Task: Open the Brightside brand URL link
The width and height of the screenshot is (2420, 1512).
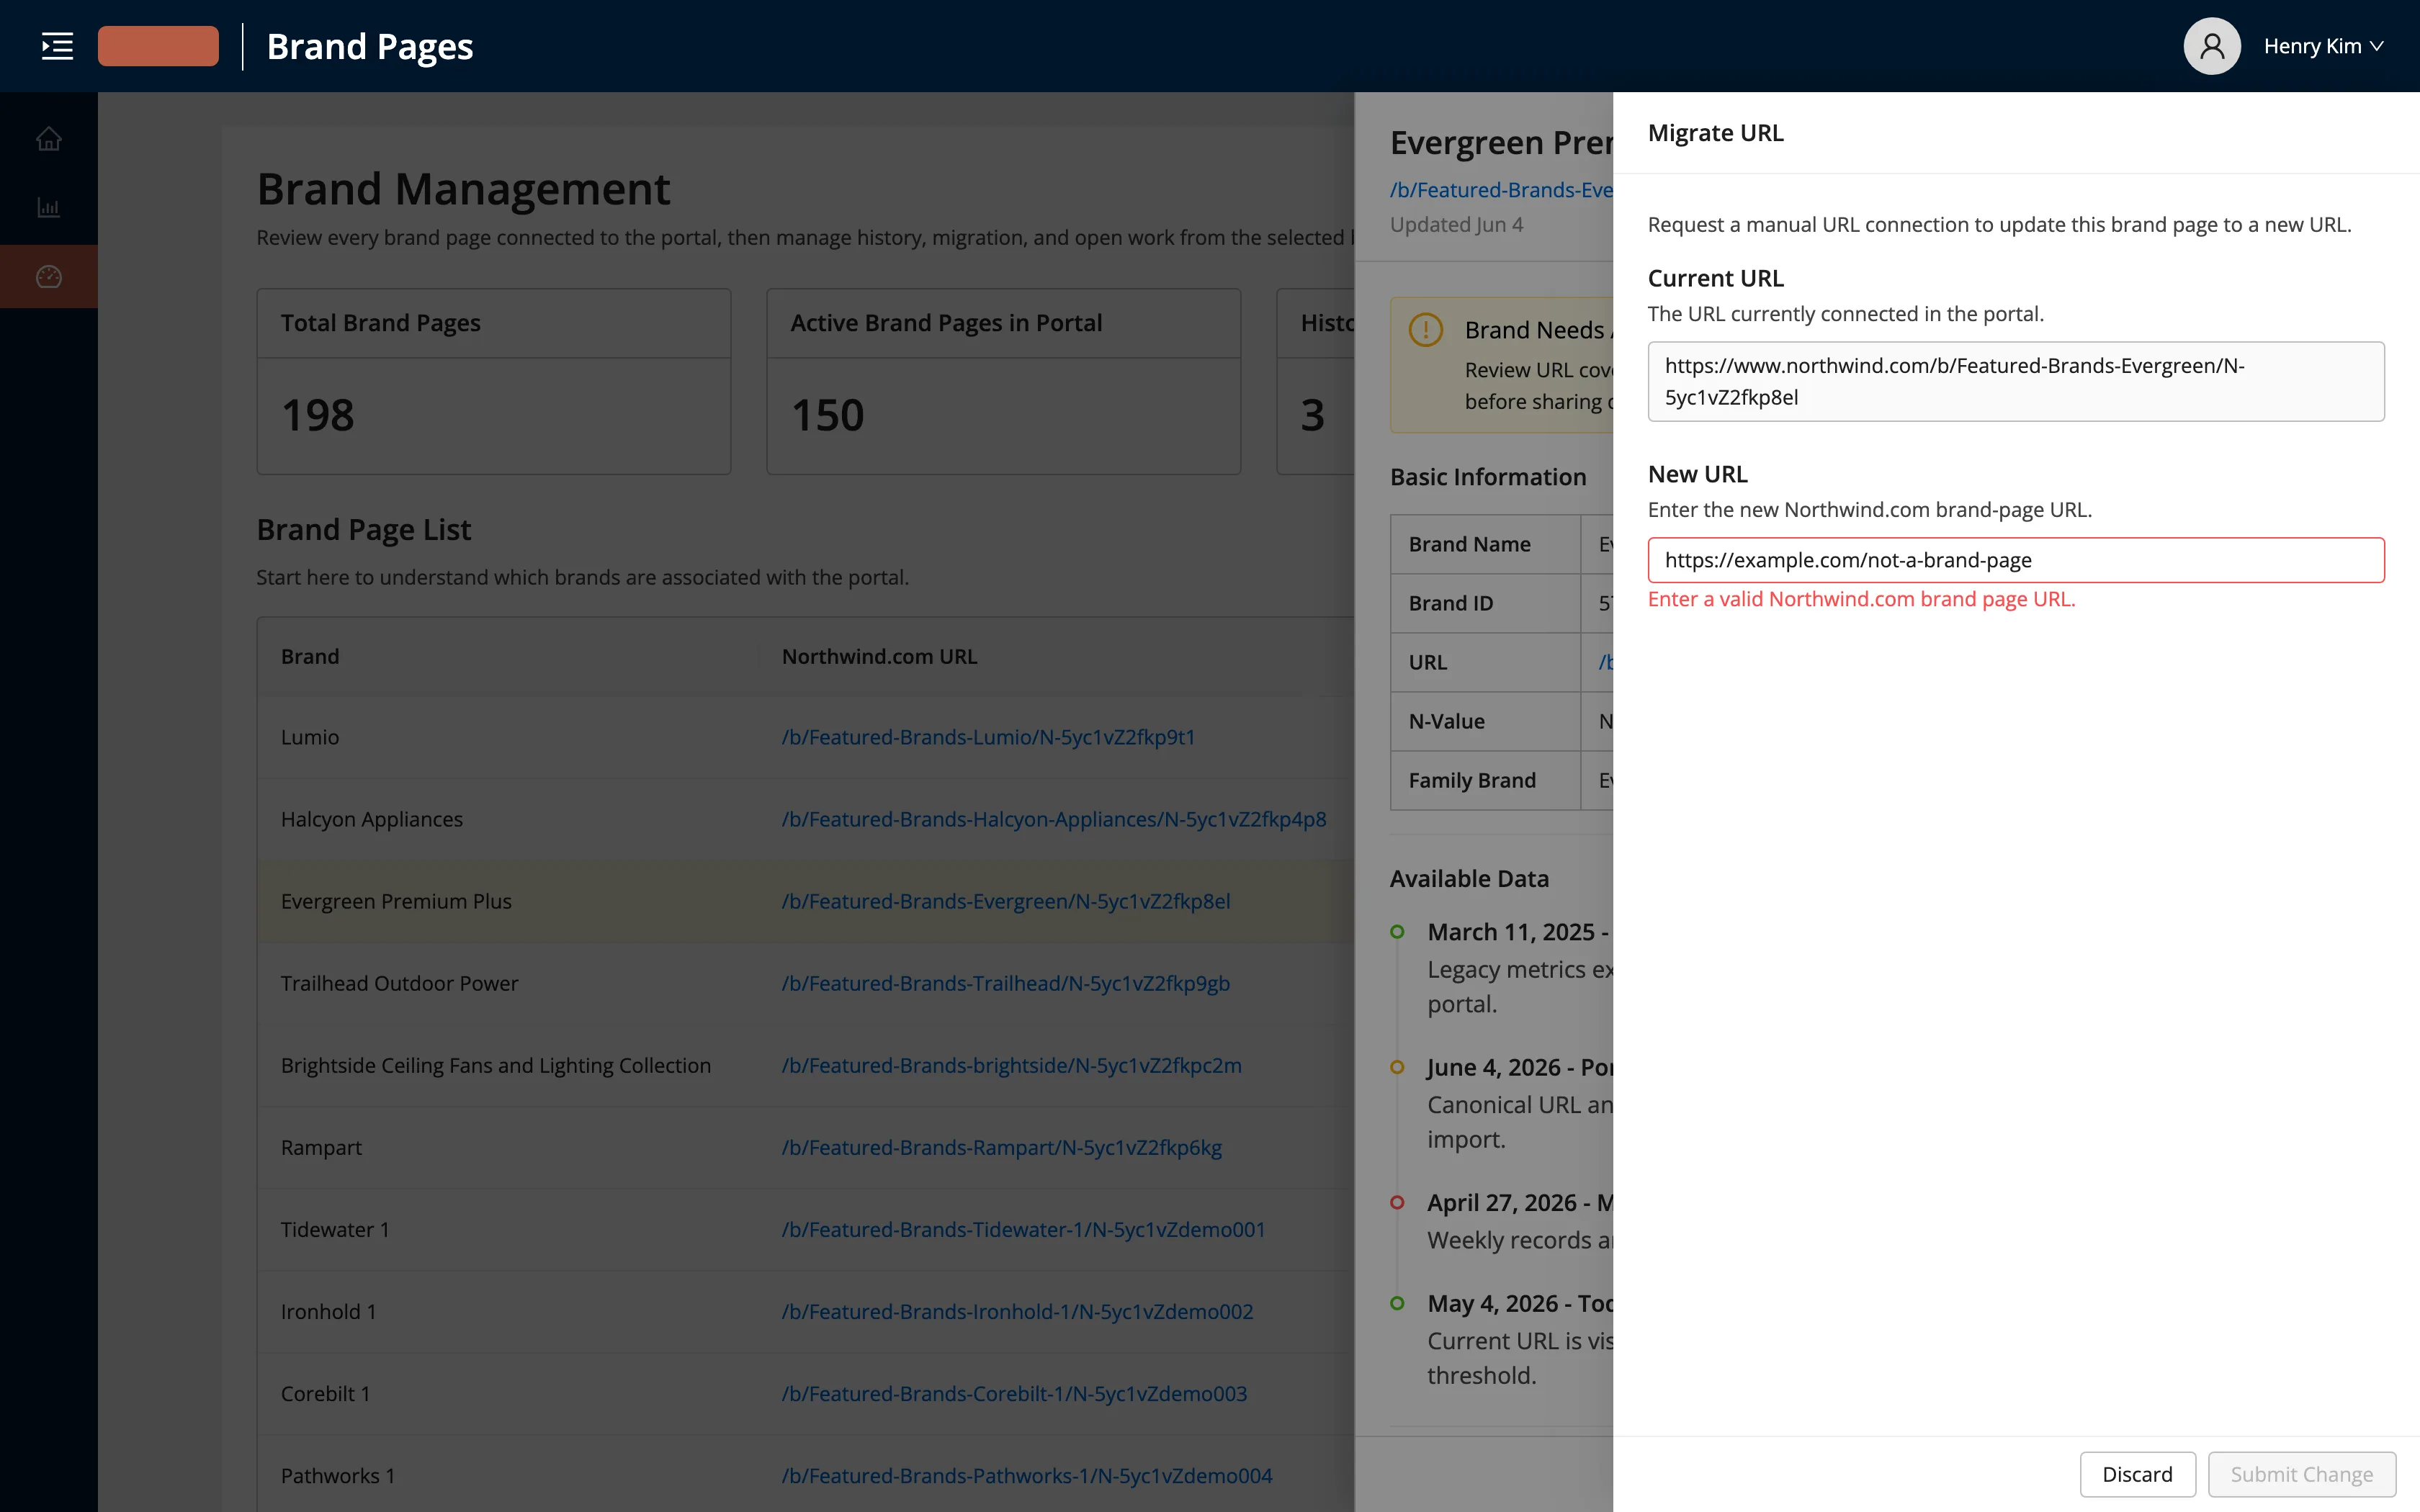Action: [x=1011, y=1065]
